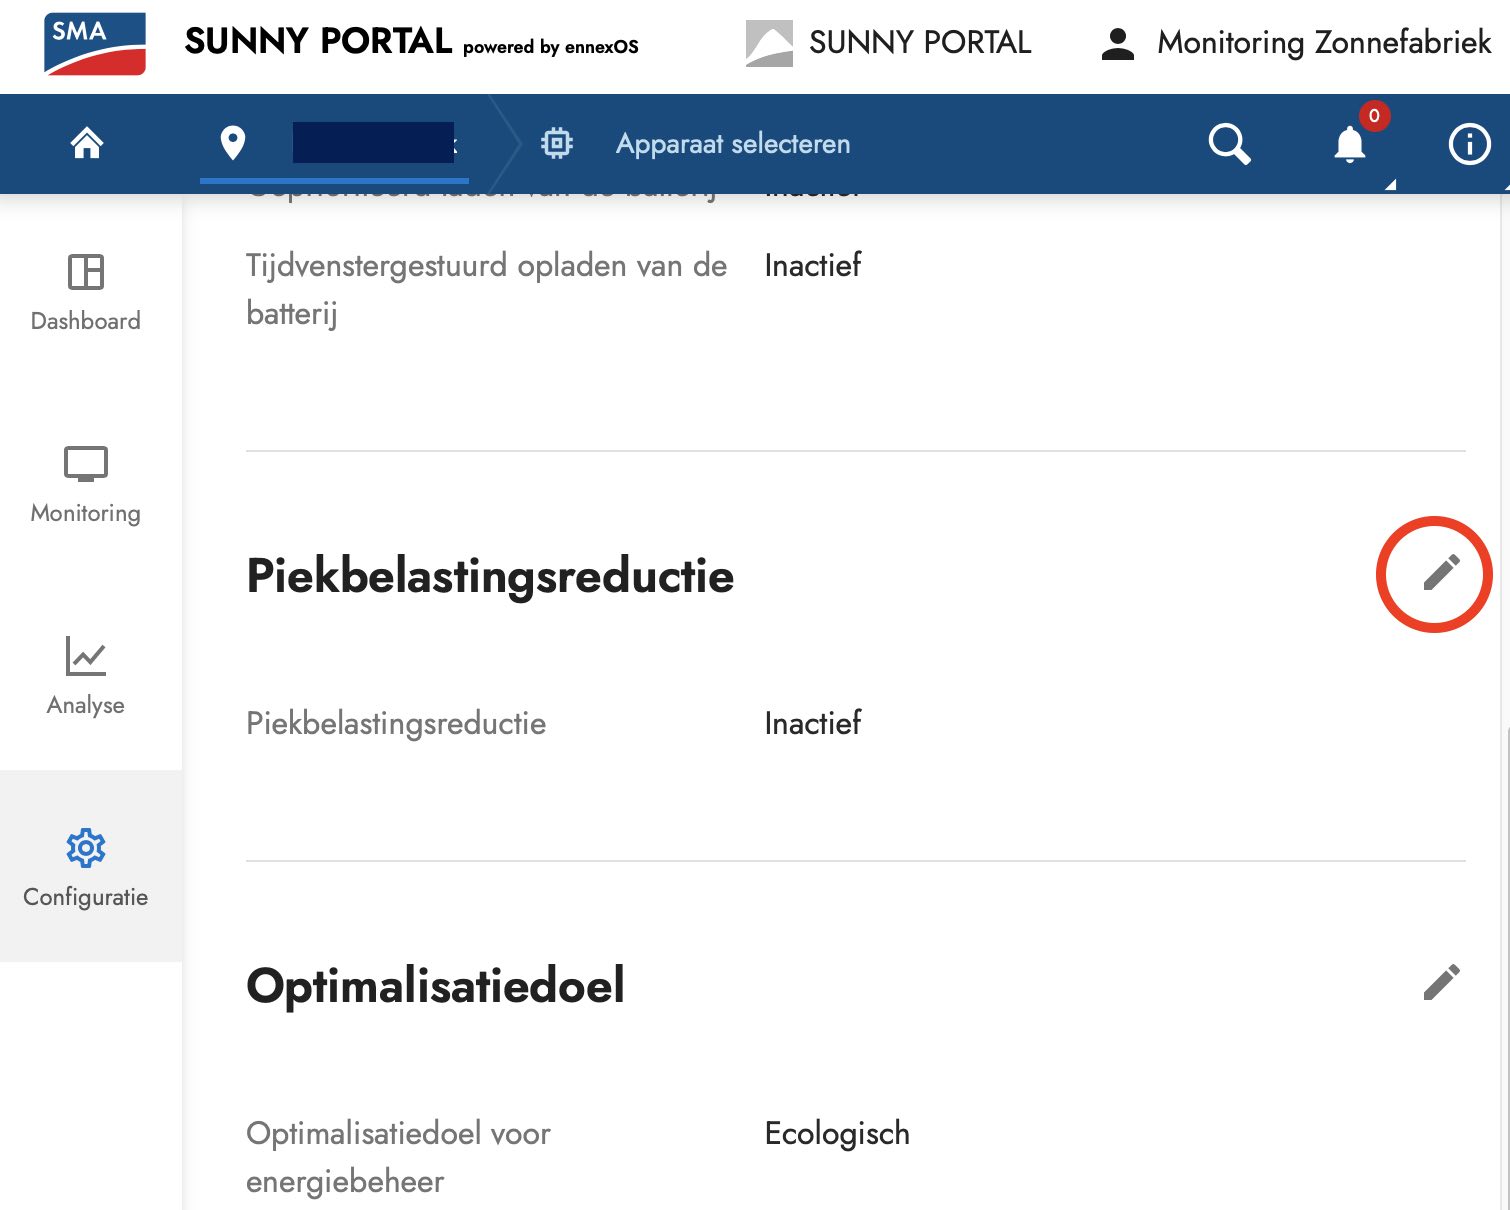
Task: Open the Analyse section
Action: click(x=85, y=678)
